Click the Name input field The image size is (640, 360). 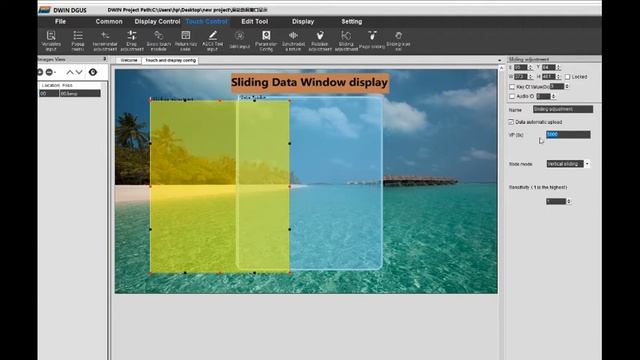(x=563, y=109)
